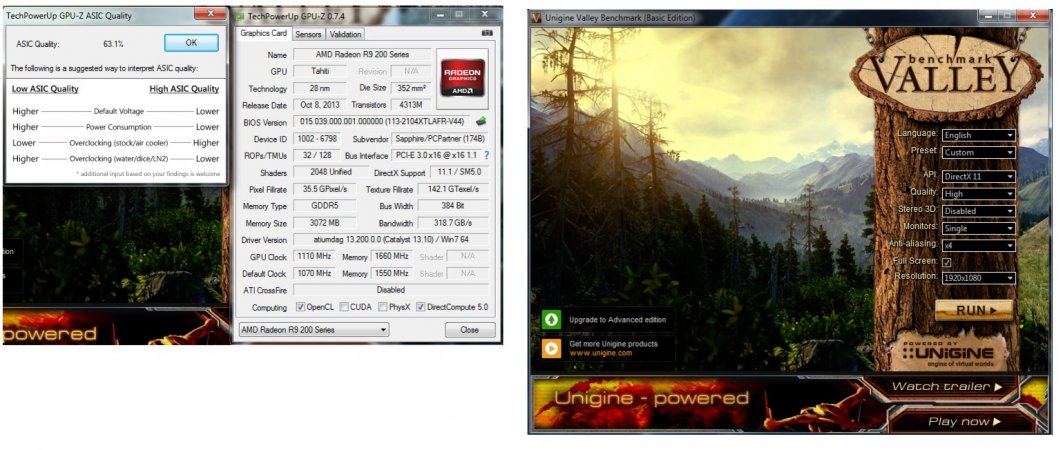This screenshot has height=450, width=1063.
Task: Click the GPU Clock value 1110 MHz
Action: (313, 256)
